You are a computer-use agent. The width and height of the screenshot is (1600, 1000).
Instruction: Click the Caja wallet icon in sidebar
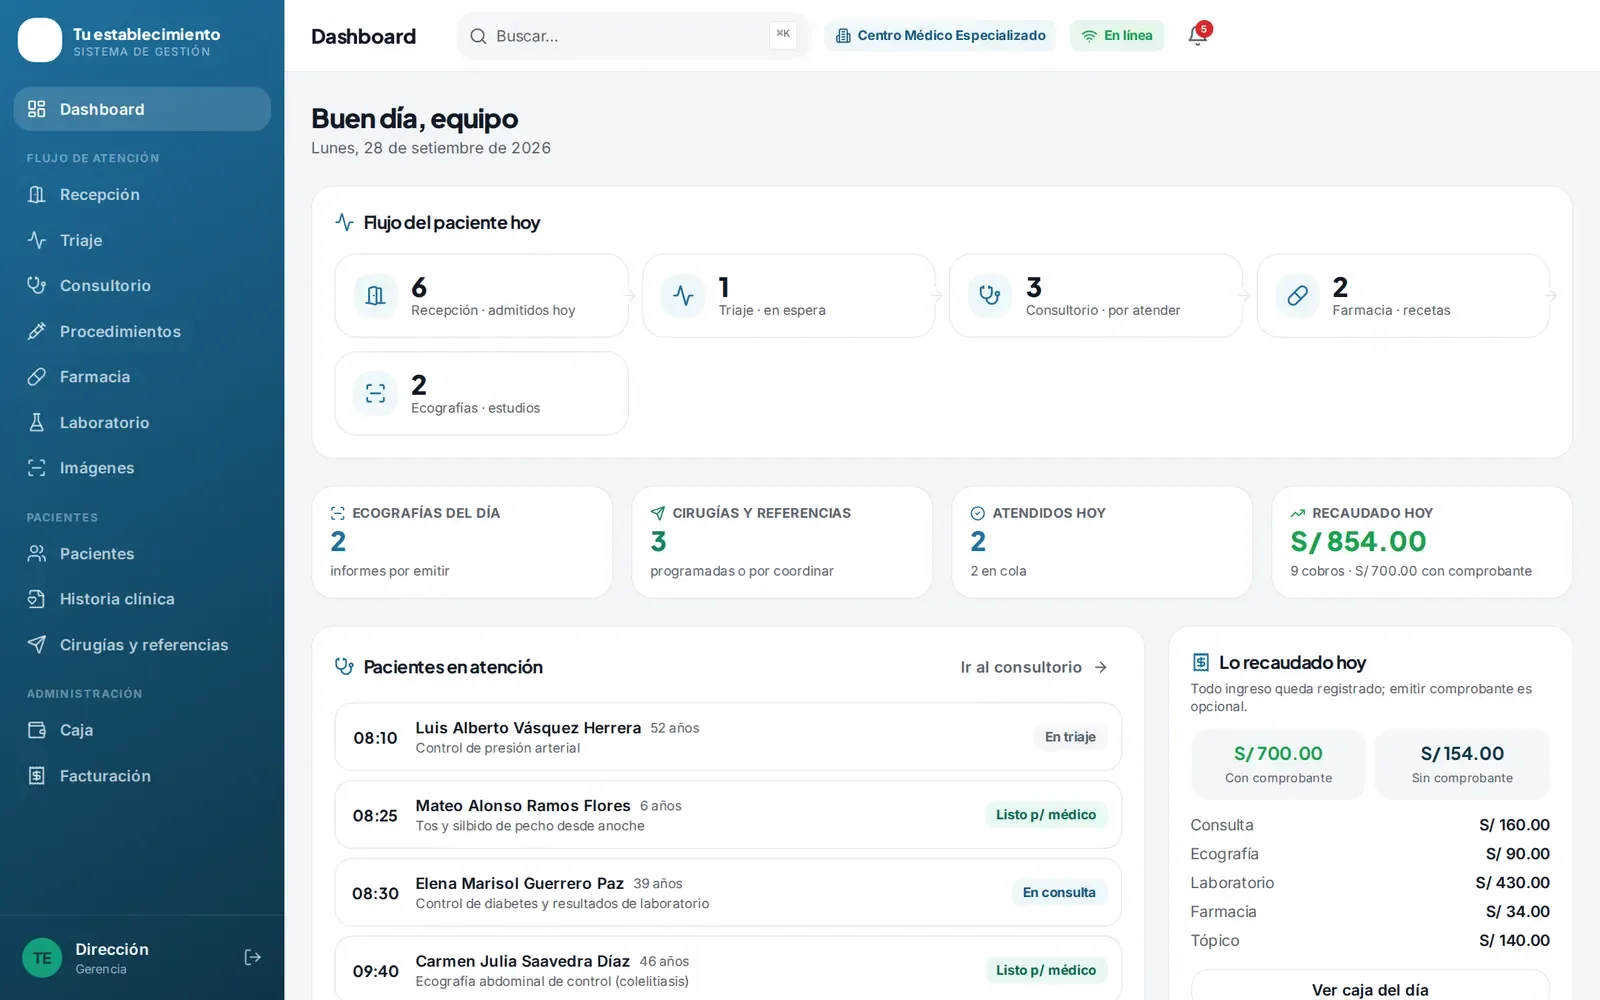(37, 730)
